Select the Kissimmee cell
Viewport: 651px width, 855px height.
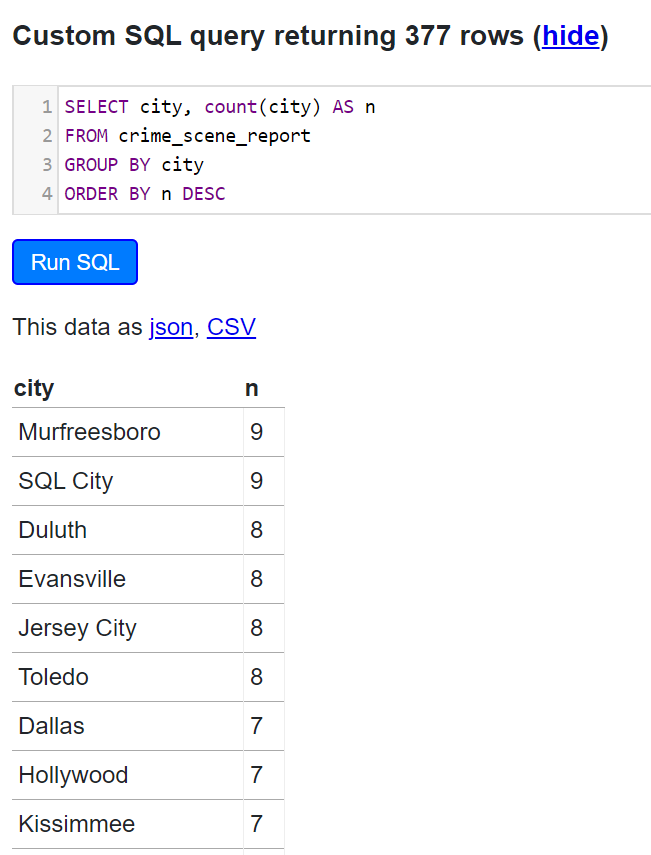[128, 824]
